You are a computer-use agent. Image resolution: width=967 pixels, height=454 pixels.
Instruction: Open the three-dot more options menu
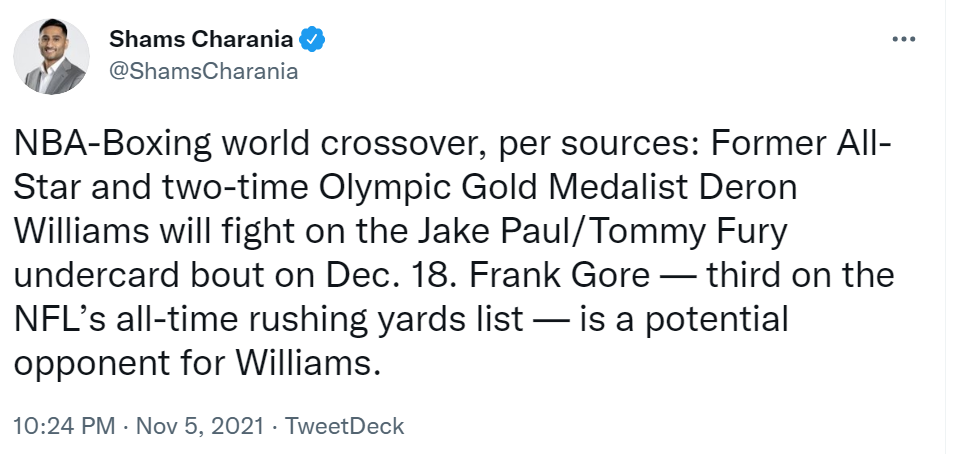click(903, 39)
